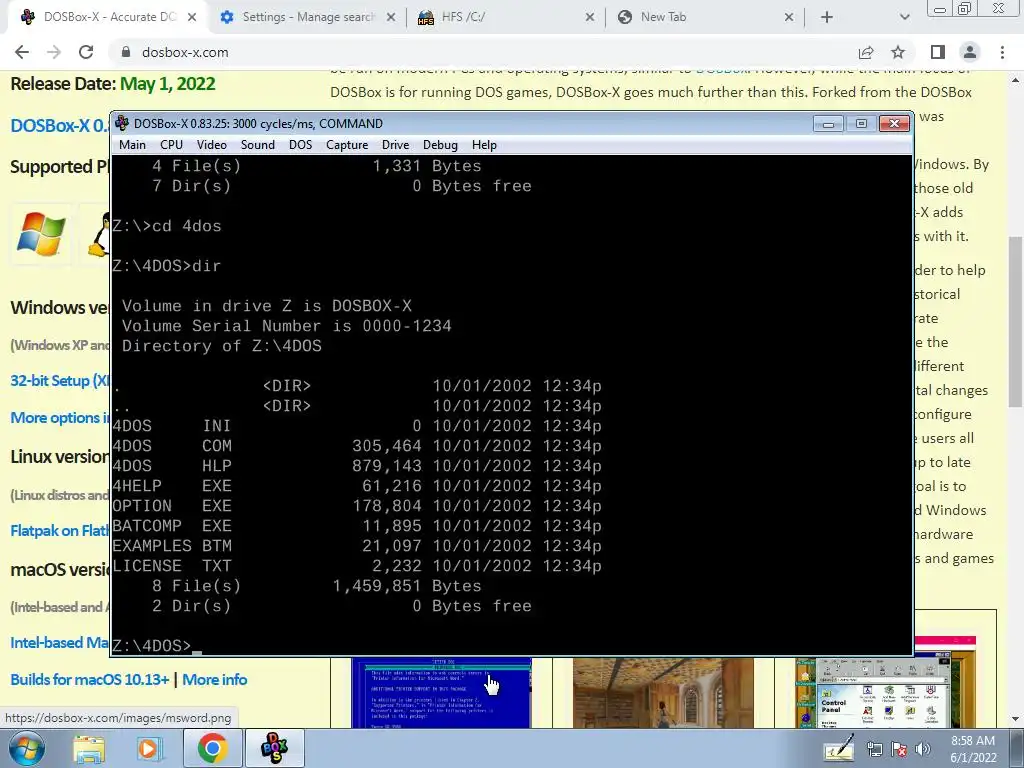The height and width of the screenshot is (768, 1024).
Task: Open the media player taskbar icon
Action: click(x=150, y=748)
